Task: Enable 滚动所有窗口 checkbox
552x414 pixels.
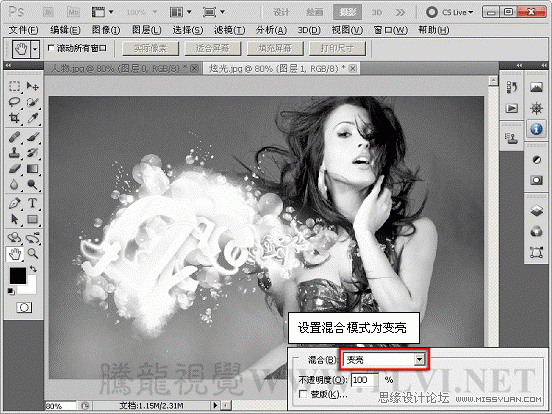Action: coord(51,48)
